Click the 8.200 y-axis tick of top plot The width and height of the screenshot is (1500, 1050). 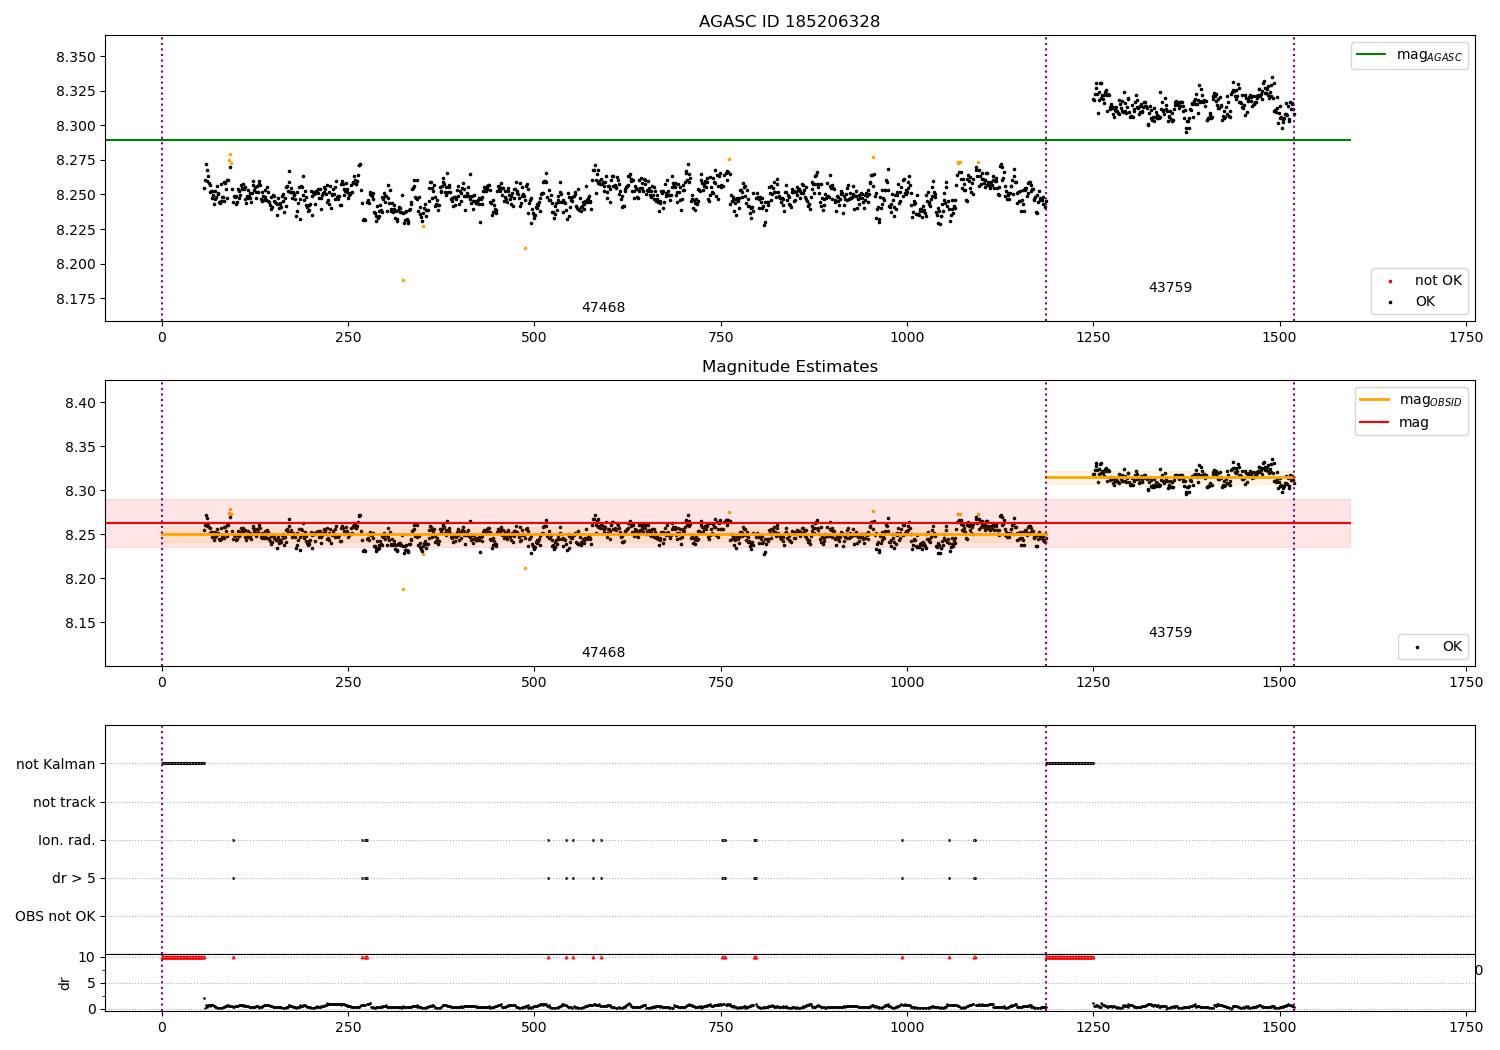(76, 265)
